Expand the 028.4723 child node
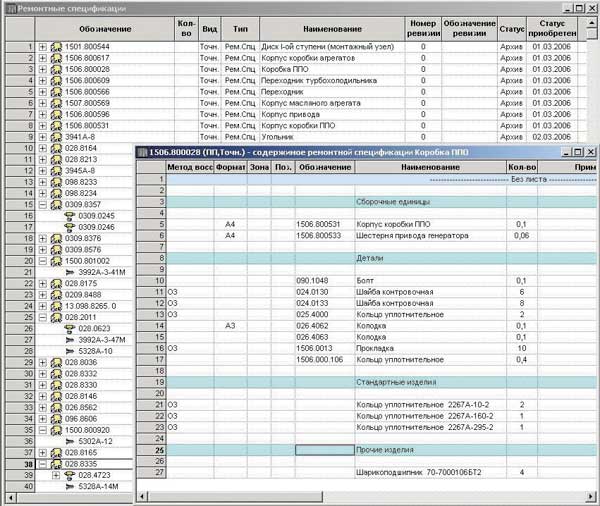Viewport: 600px width, 506px height. tap(56, 475)
